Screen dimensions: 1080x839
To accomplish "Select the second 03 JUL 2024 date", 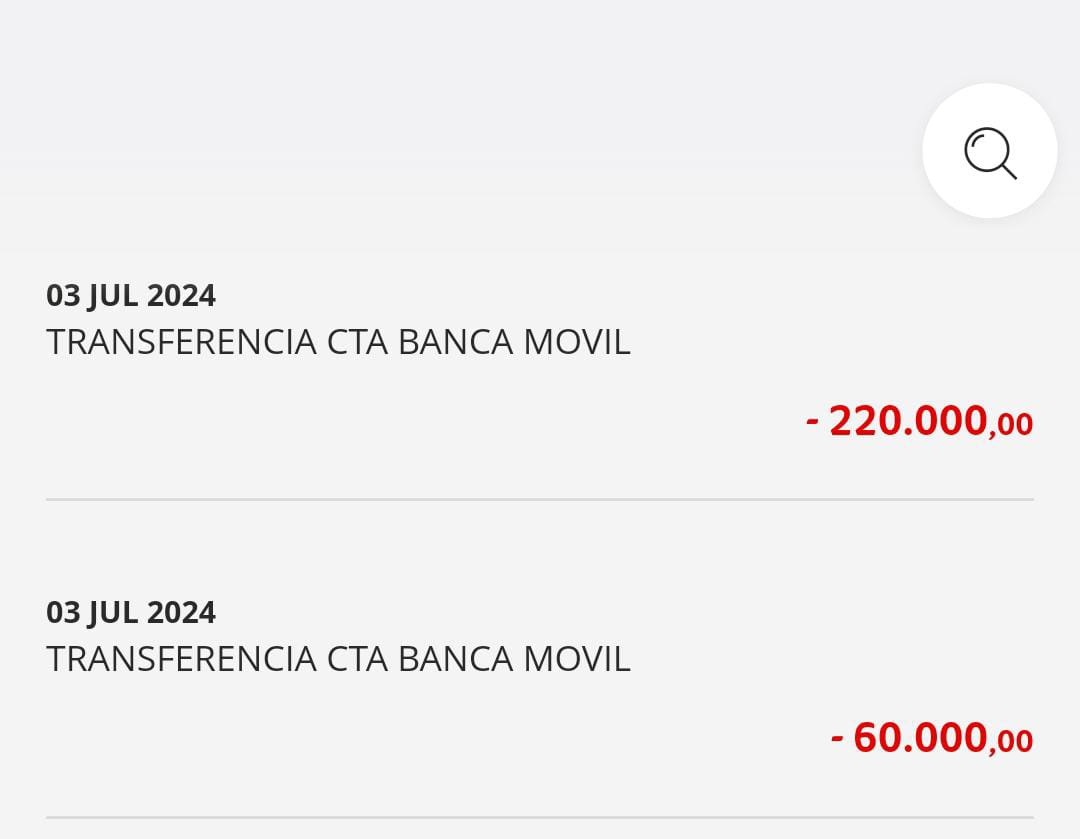I will pos(131,612).
